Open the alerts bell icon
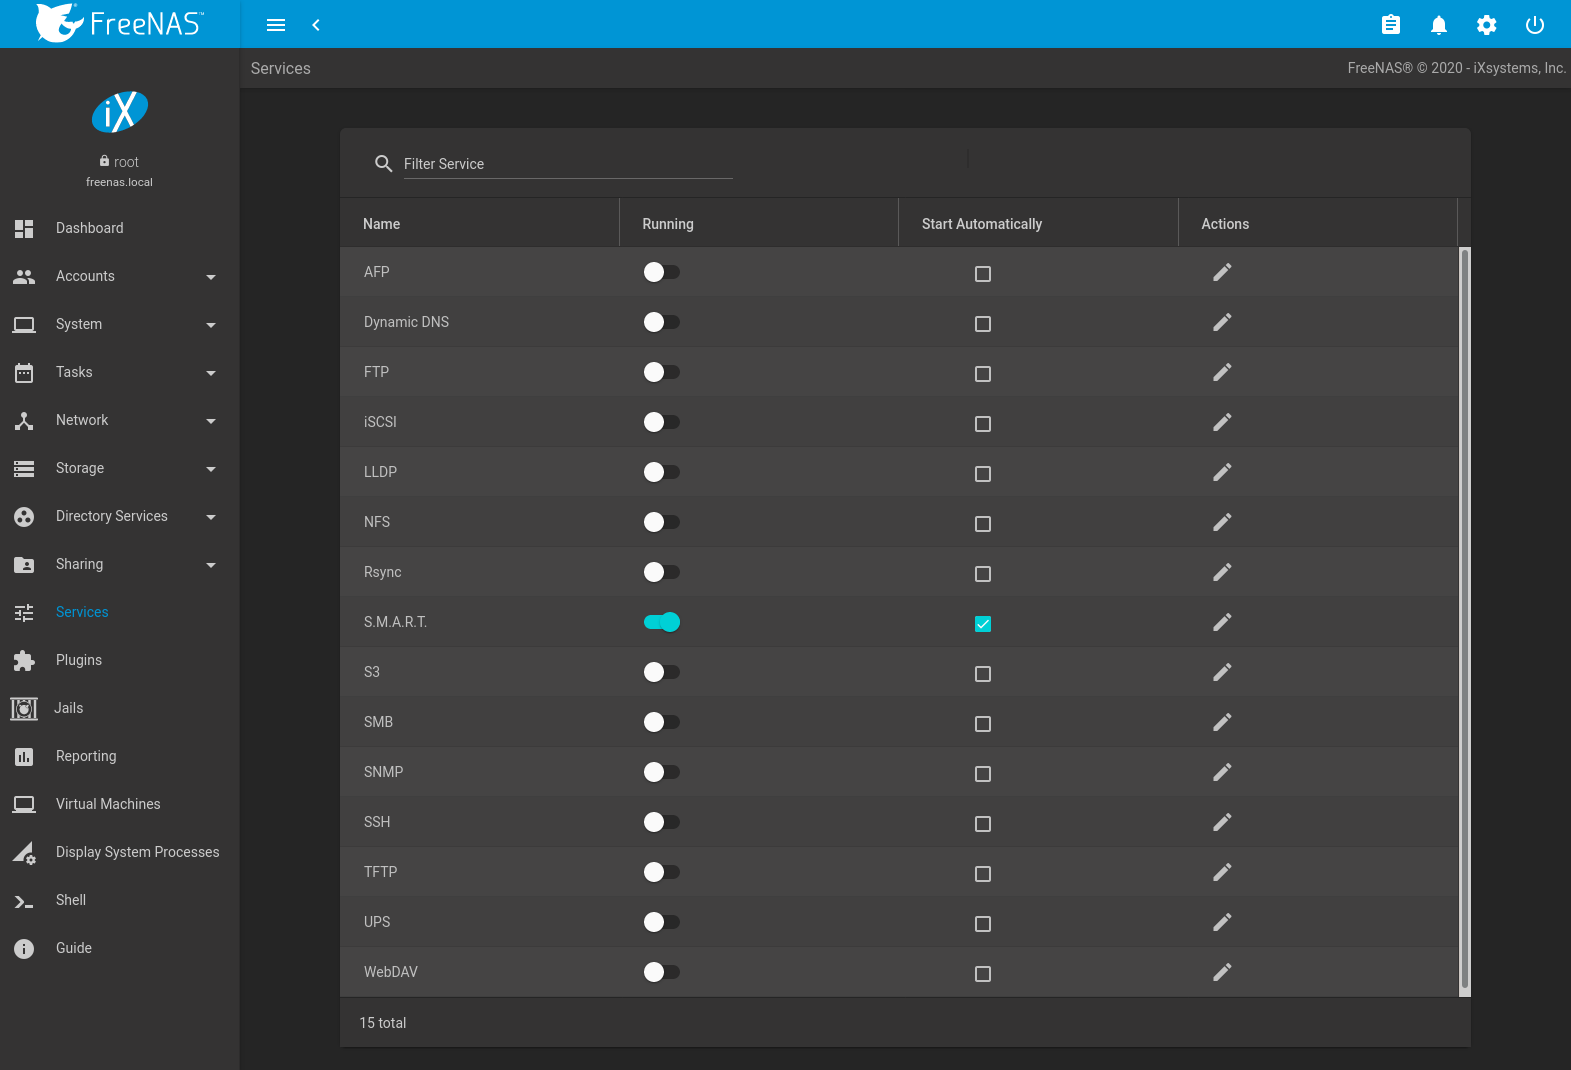1571x1070 pixels. pyautogui.click(x=1438, y=25)
